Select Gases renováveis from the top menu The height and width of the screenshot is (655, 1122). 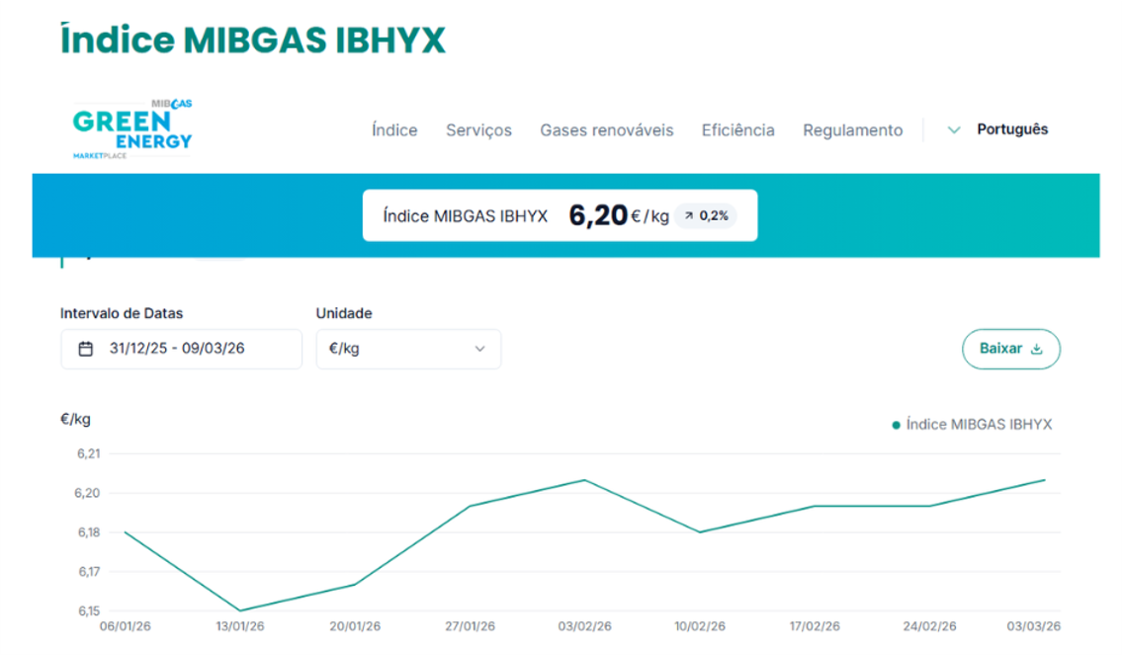tap(606, 130)
